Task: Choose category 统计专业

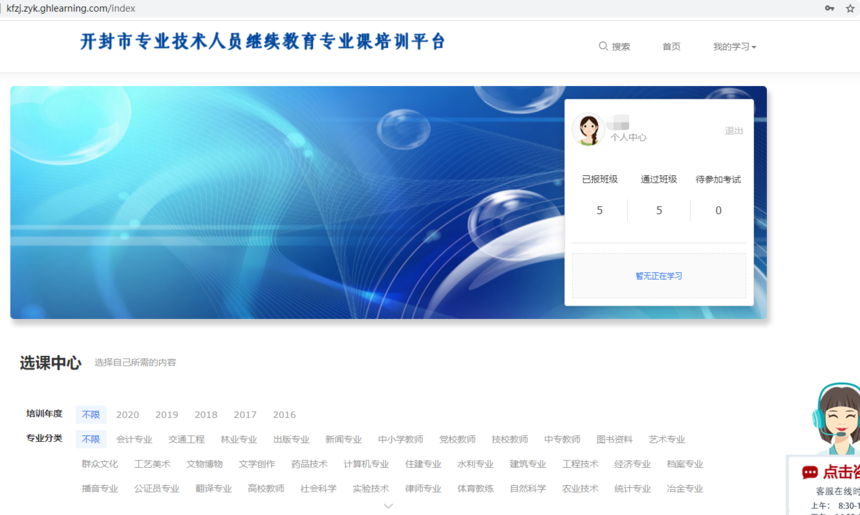Action: 633,489
